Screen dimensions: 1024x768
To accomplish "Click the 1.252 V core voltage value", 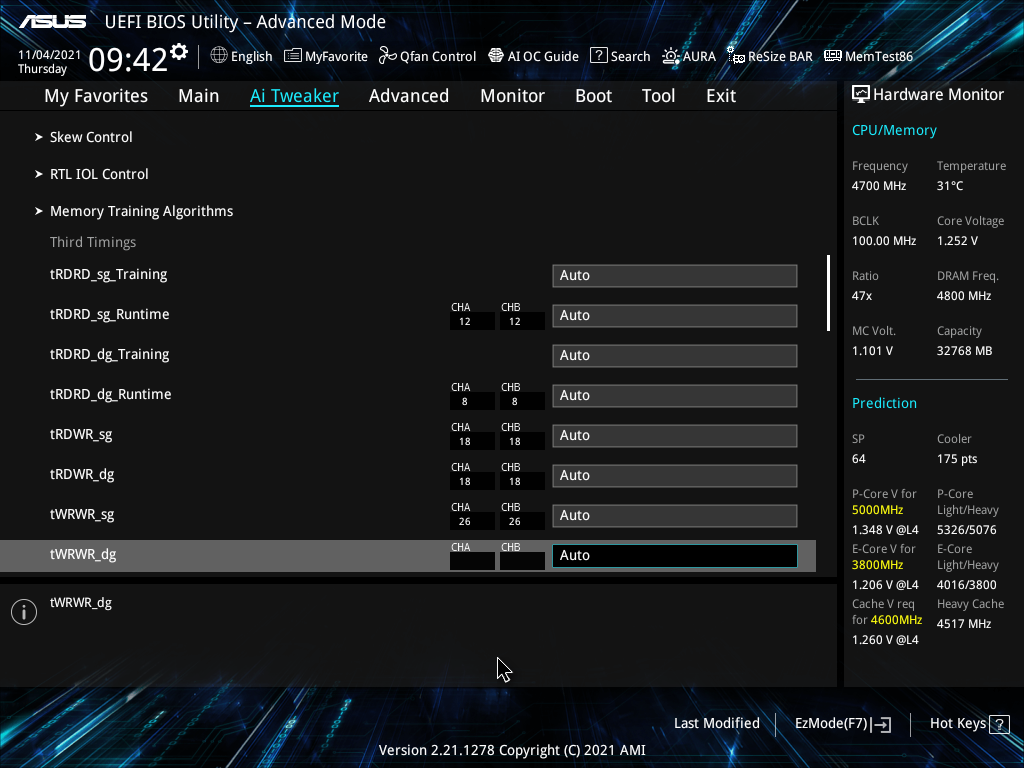I will tap(957, 241).
